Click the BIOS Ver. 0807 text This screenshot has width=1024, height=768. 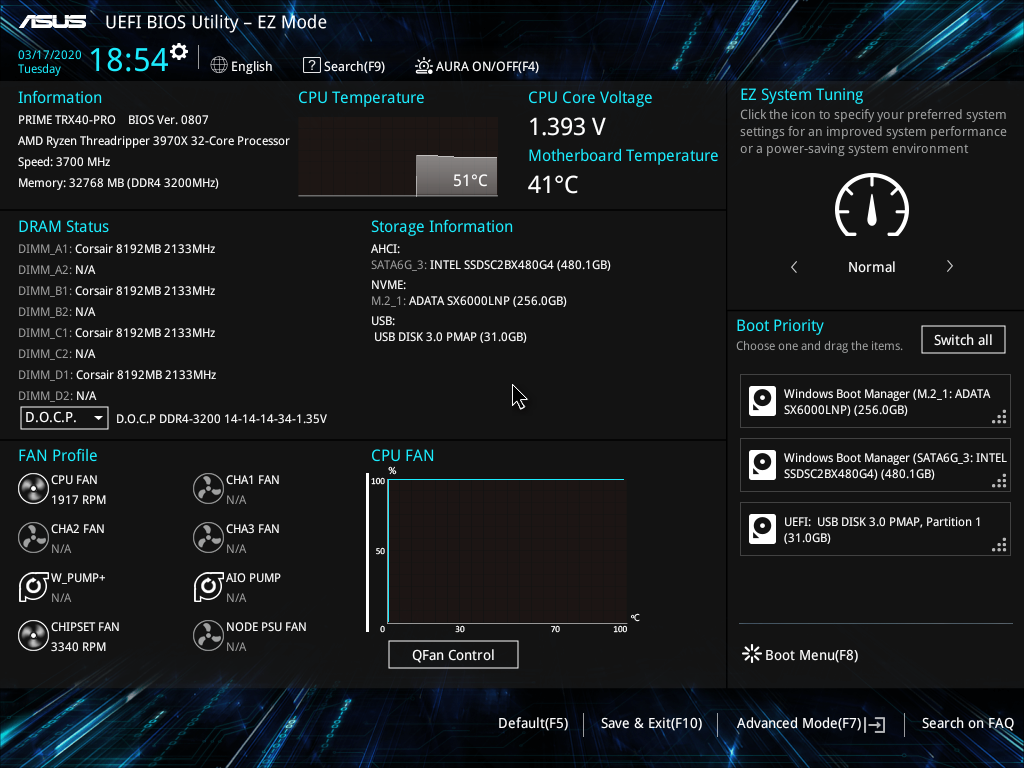tap(168, 120)
